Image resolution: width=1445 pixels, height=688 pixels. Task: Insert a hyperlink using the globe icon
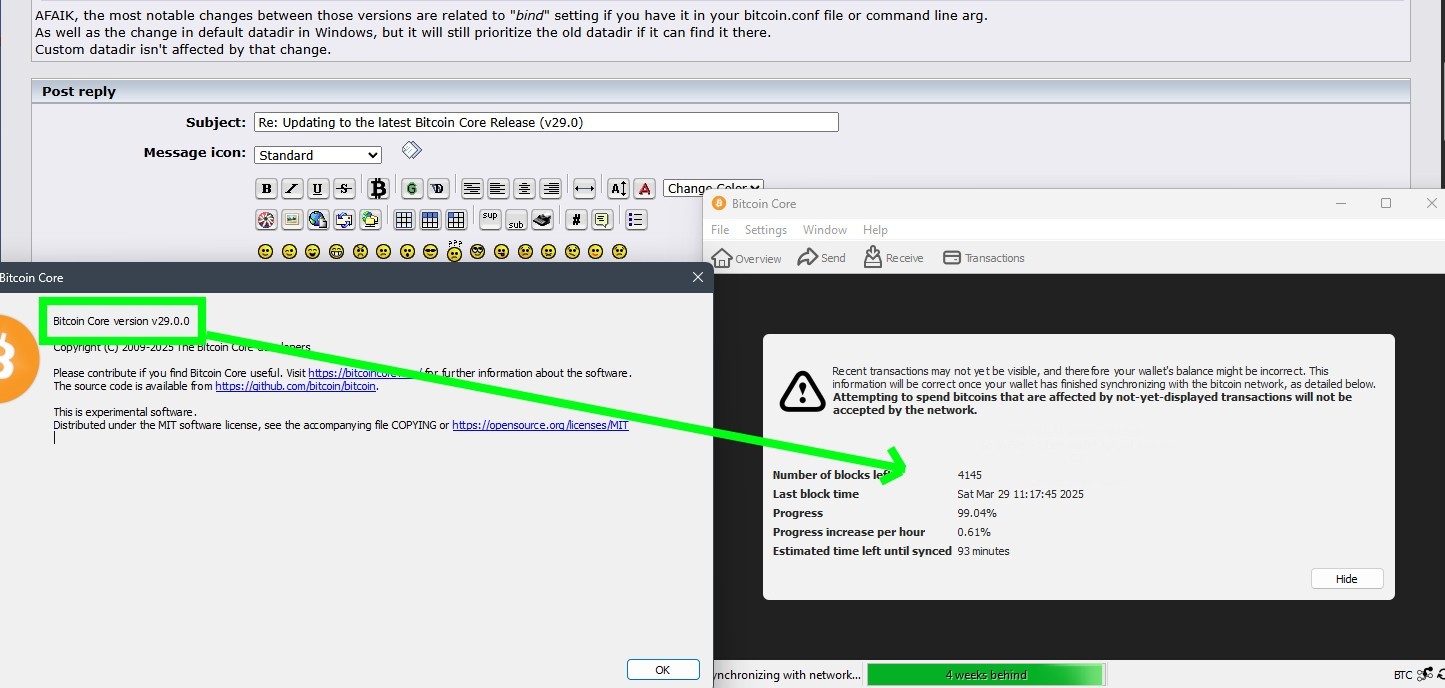pos(318,219)
